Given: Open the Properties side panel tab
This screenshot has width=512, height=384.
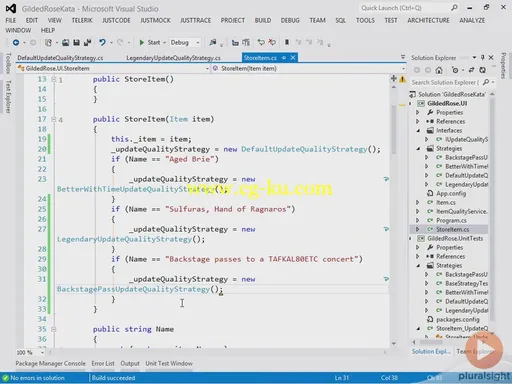Looking at the screenshot, I should pos(503,66).
